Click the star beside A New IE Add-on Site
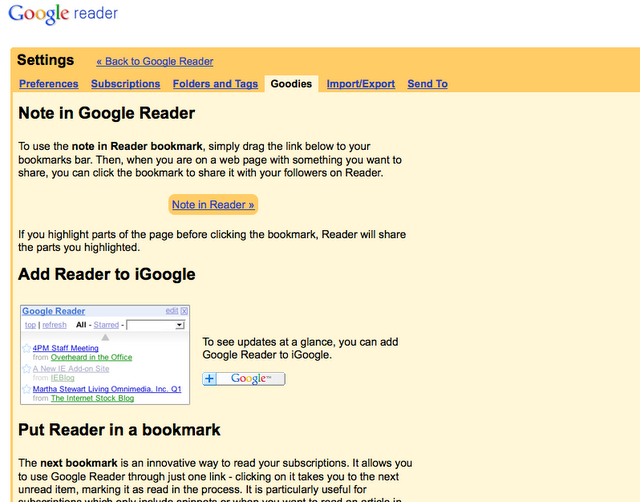Viewport: 640px width, 502px height. [27, 369]
